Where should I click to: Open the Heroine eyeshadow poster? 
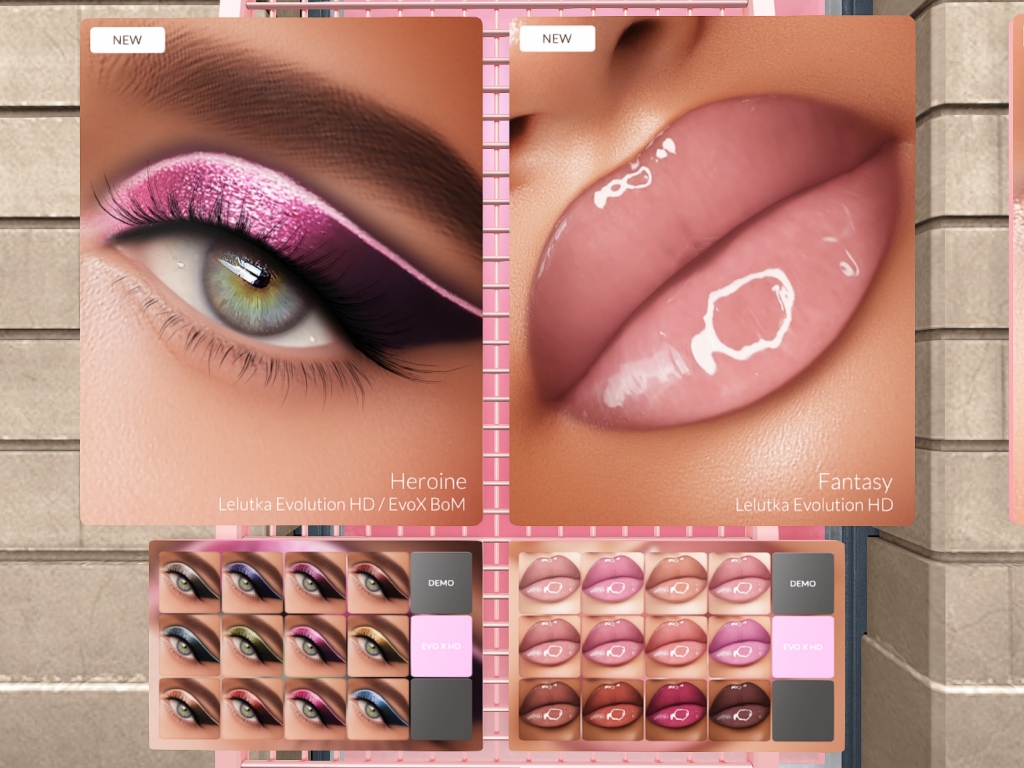pos(281,270)
